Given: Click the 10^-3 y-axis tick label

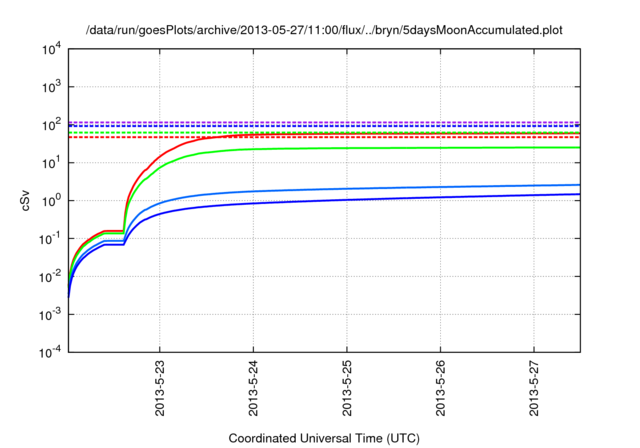Looking at the screenshot, I should [50, 314].
